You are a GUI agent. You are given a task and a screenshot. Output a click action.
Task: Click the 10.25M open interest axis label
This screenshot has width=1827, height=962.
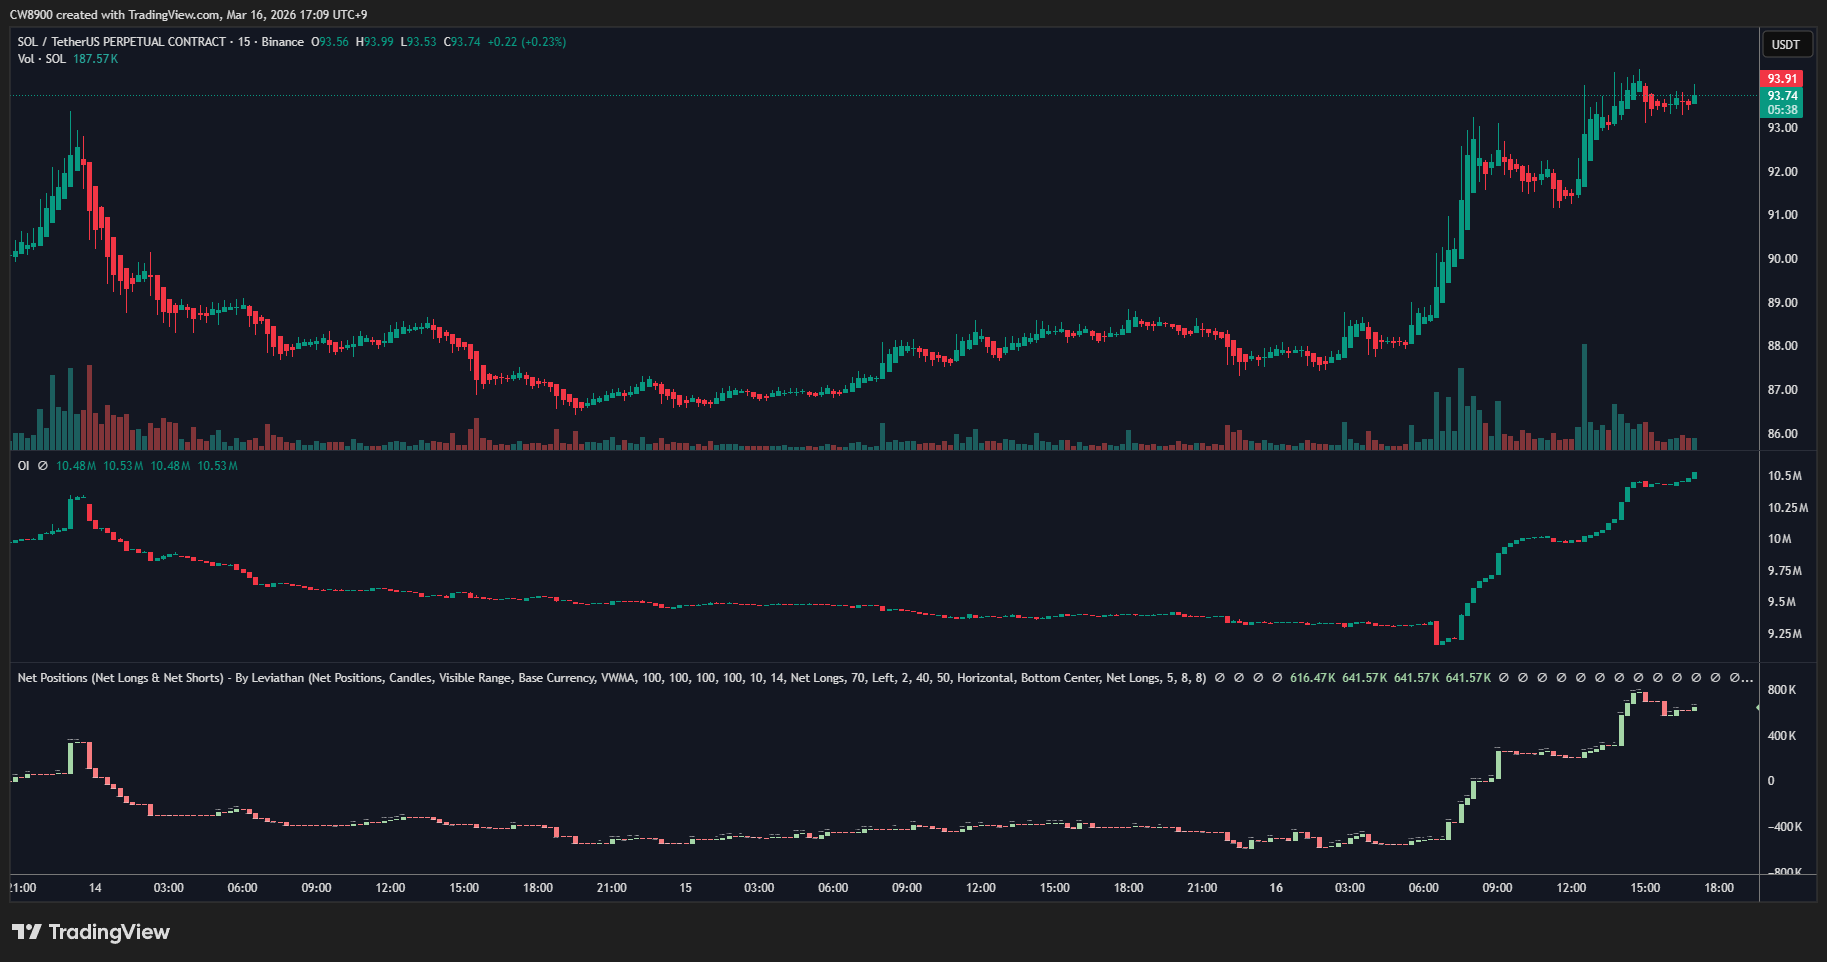(1788, 508)
